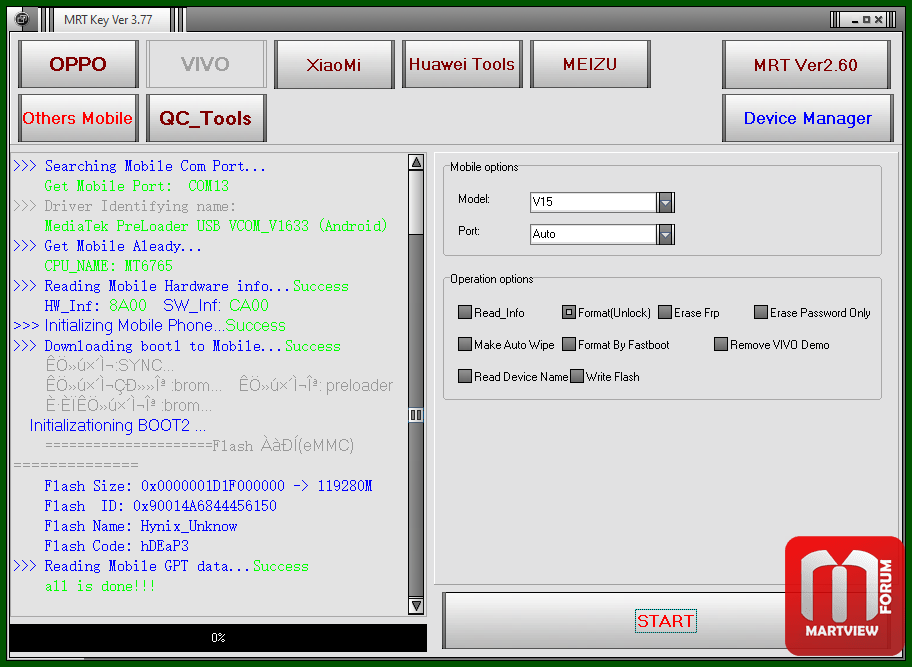
Task: Click the log scrollbar up arrow
Action: point(416,162)
